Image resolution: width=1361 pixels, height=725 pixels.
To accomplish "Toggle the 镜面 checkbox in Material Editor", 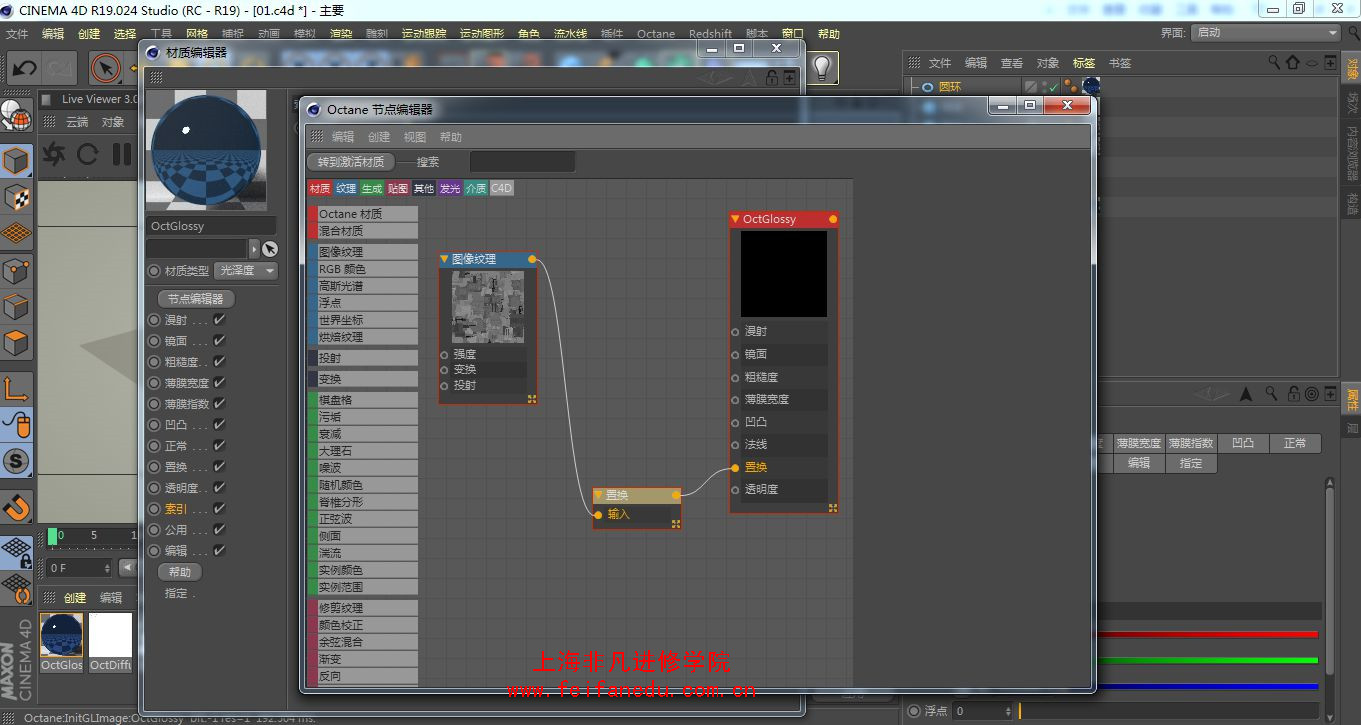I will [219, 341].
